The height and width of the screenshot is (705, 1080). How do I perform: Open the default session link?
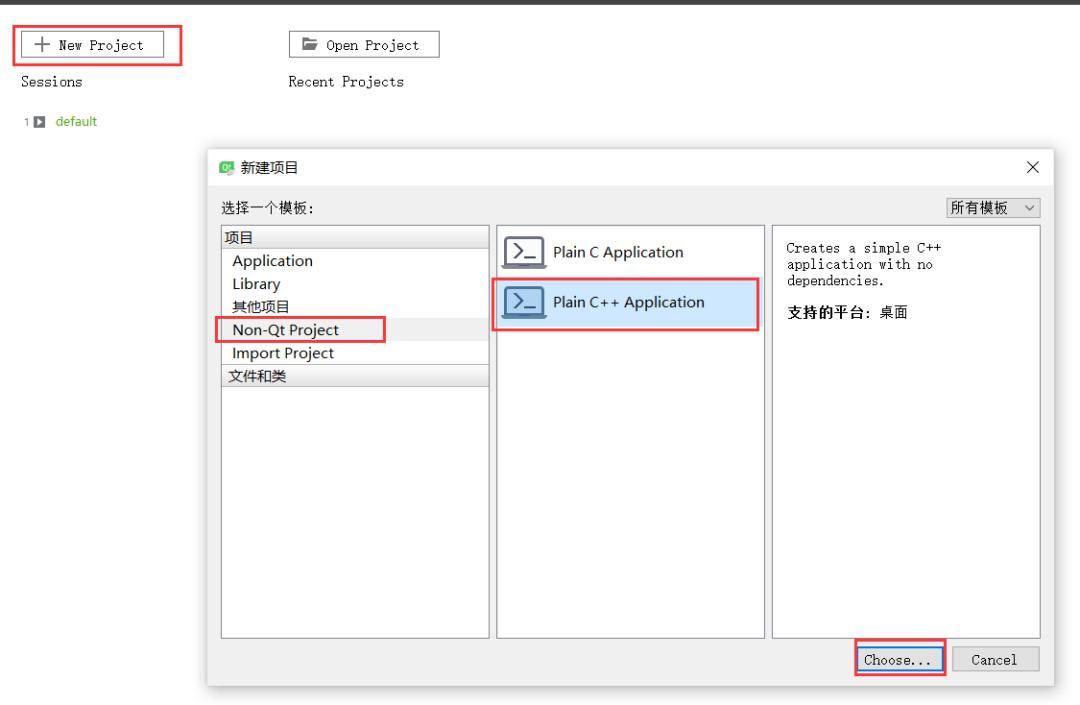coord(76,122)
